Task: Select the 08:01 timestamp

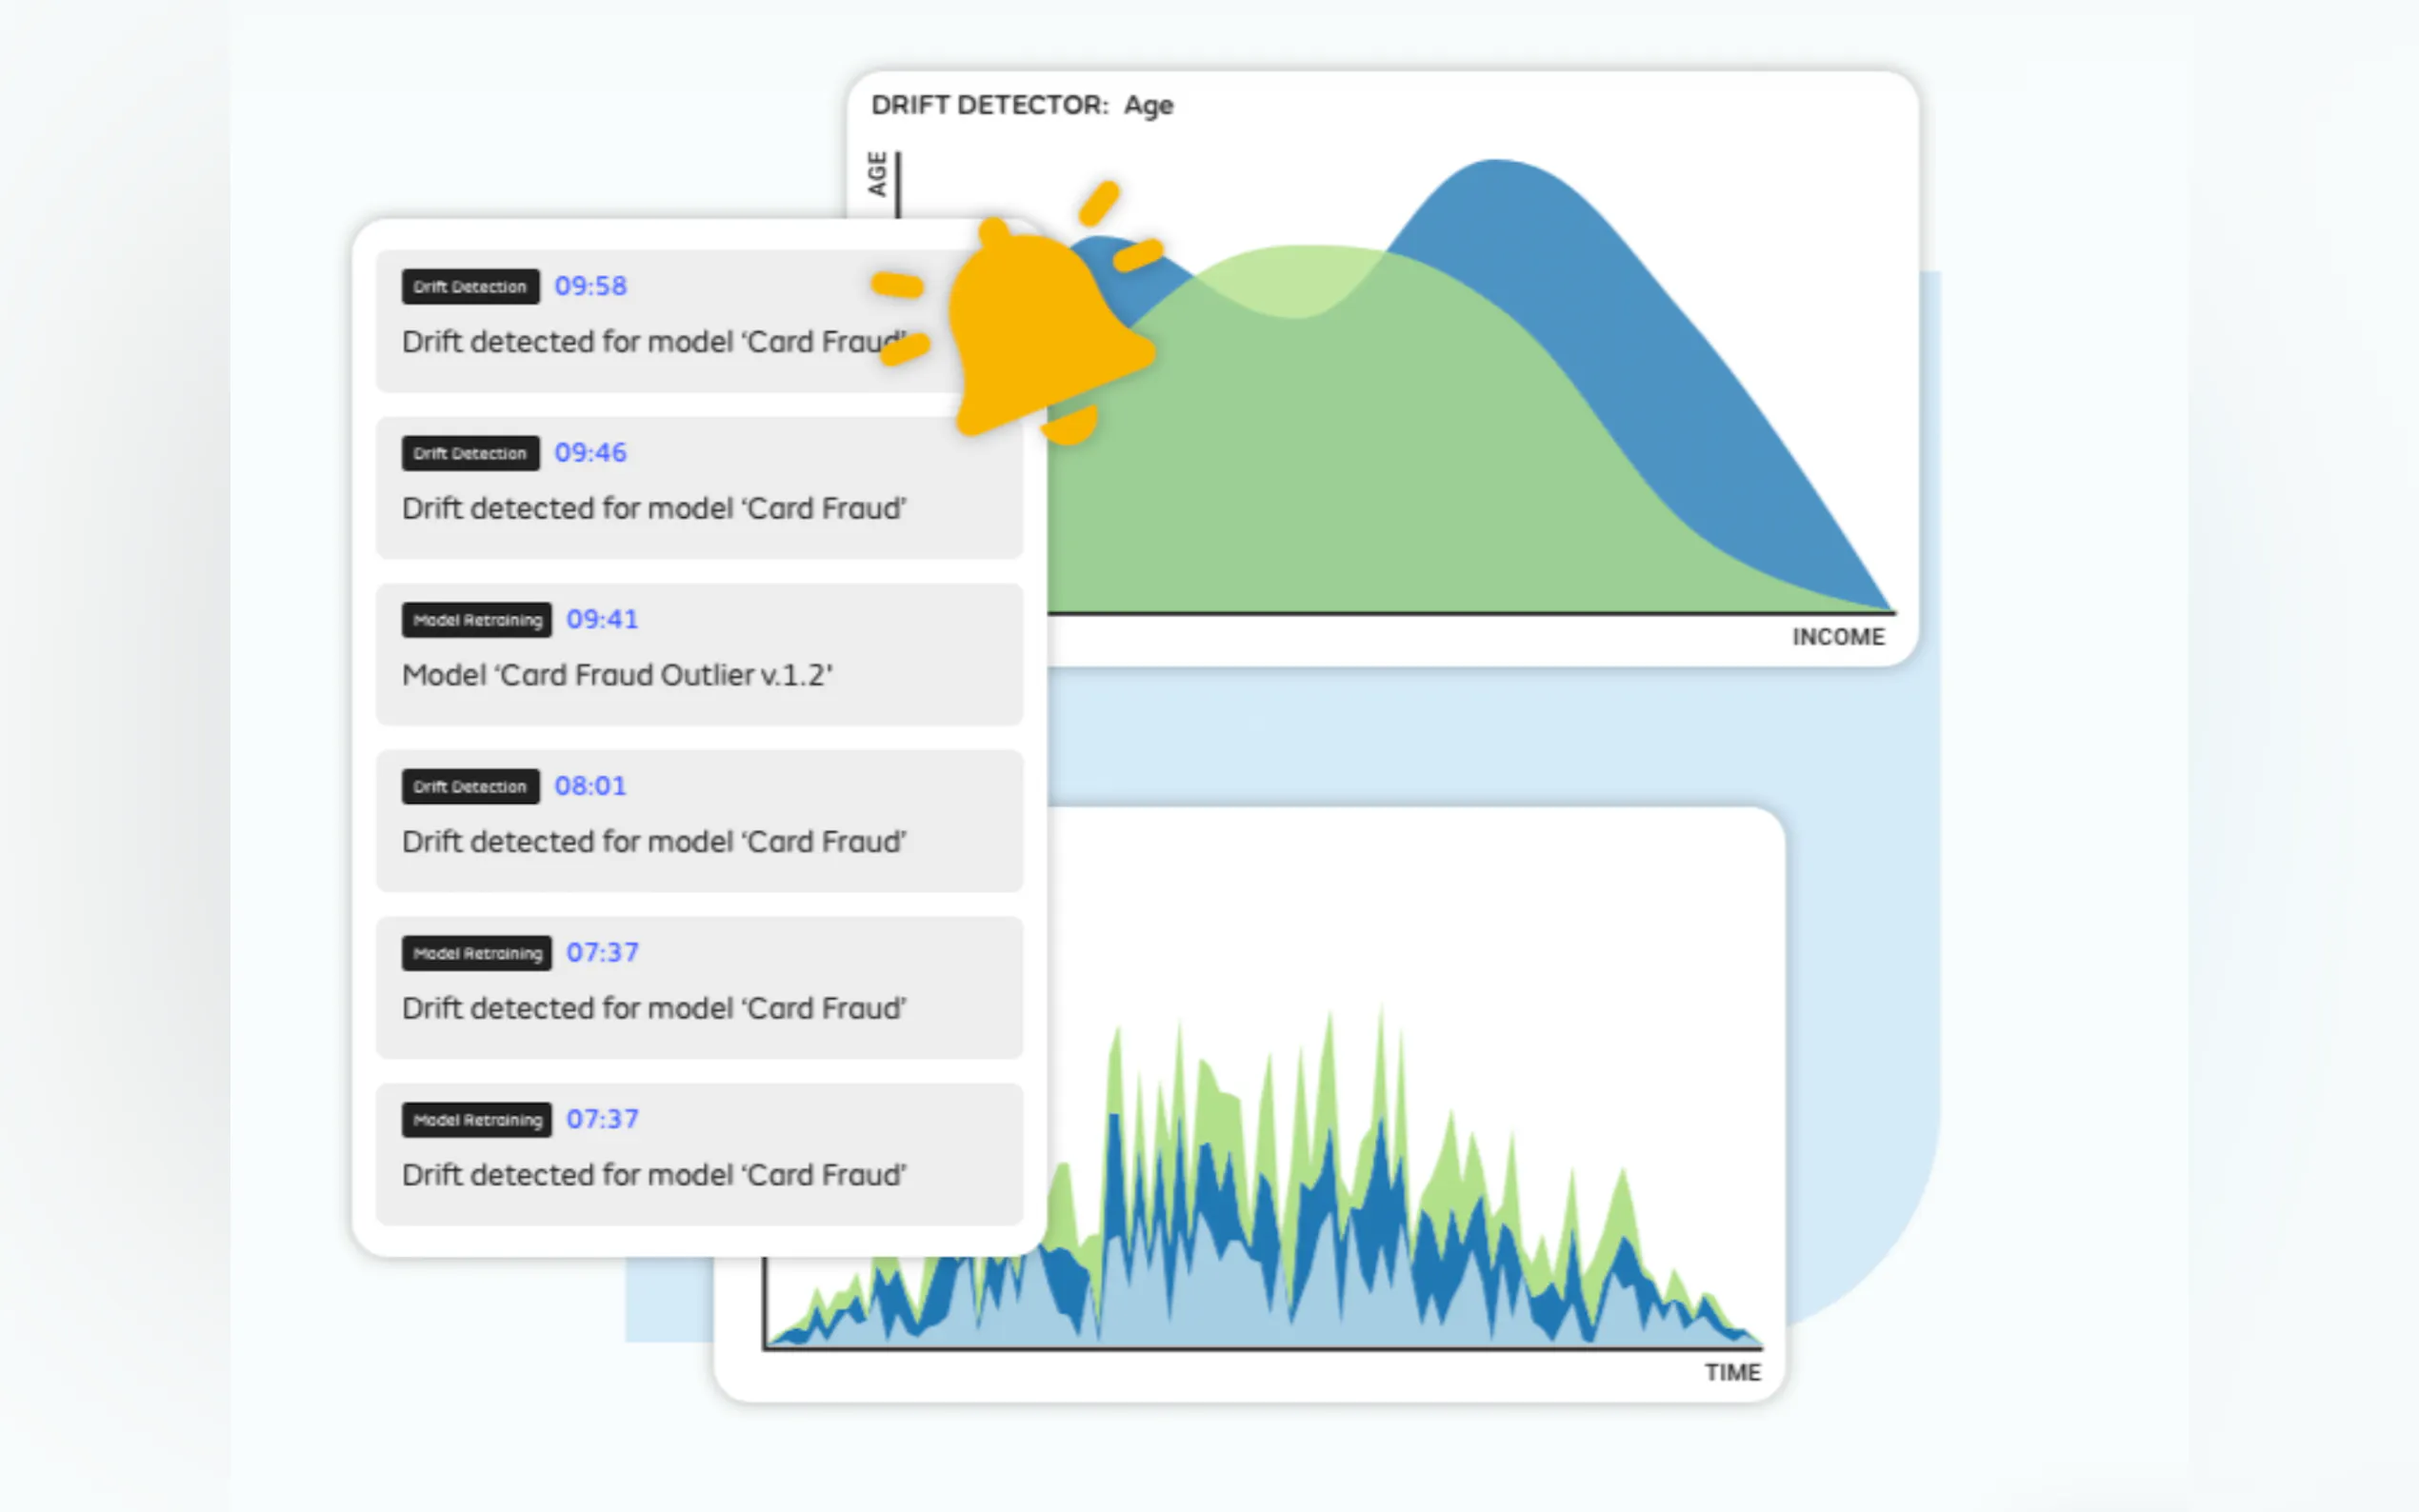Action: point(590,786)
